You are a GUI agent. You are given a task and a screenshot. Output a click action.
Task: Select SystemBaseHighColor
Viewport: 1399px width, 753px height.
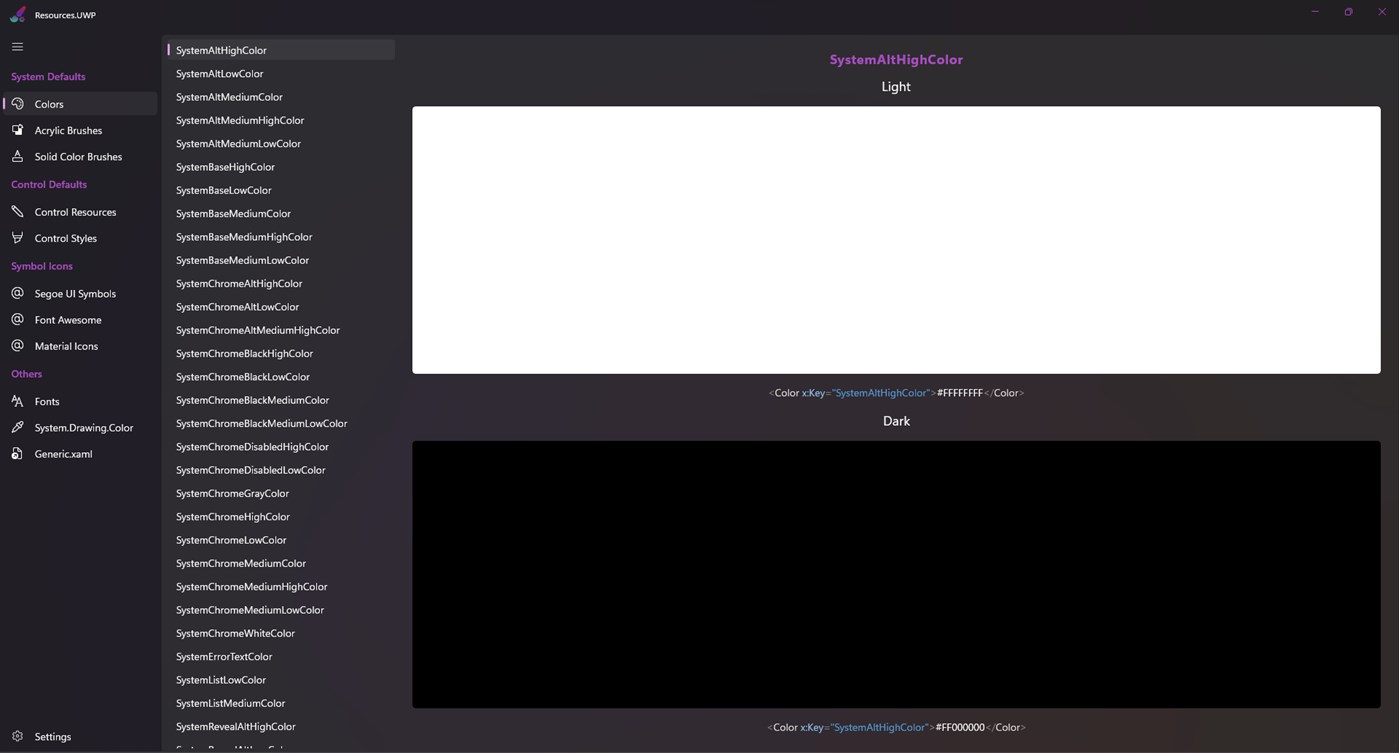click(280, 167)
